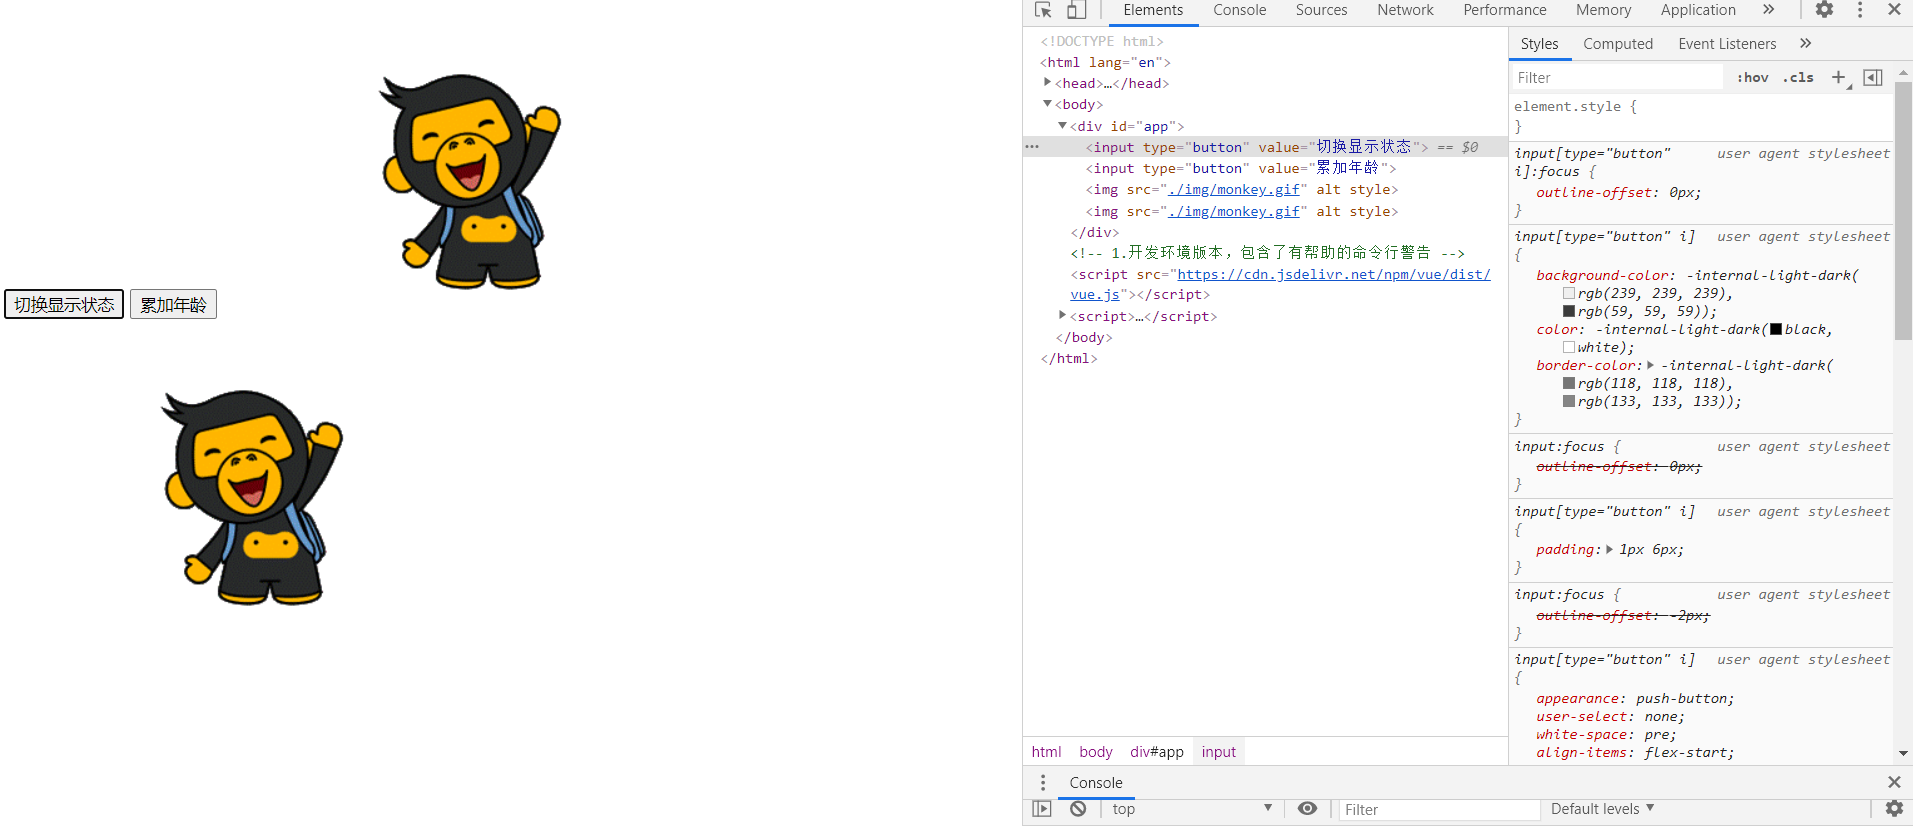
Task: Expand the border-color shorthand triangle
Action: pos(1650,365)
